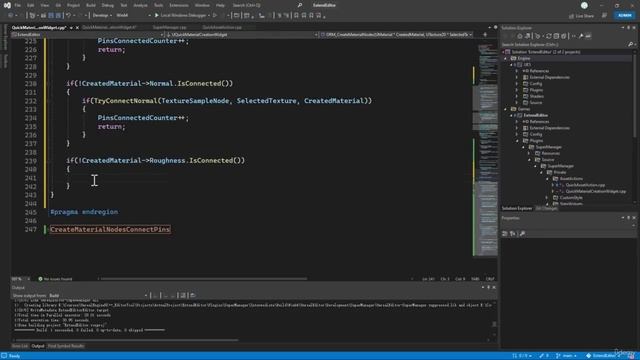The width and height of the screenshot is (640, 360).
Task: Collapse the UE5 project node
Action: pyautogui.click(x=511, y=64)
